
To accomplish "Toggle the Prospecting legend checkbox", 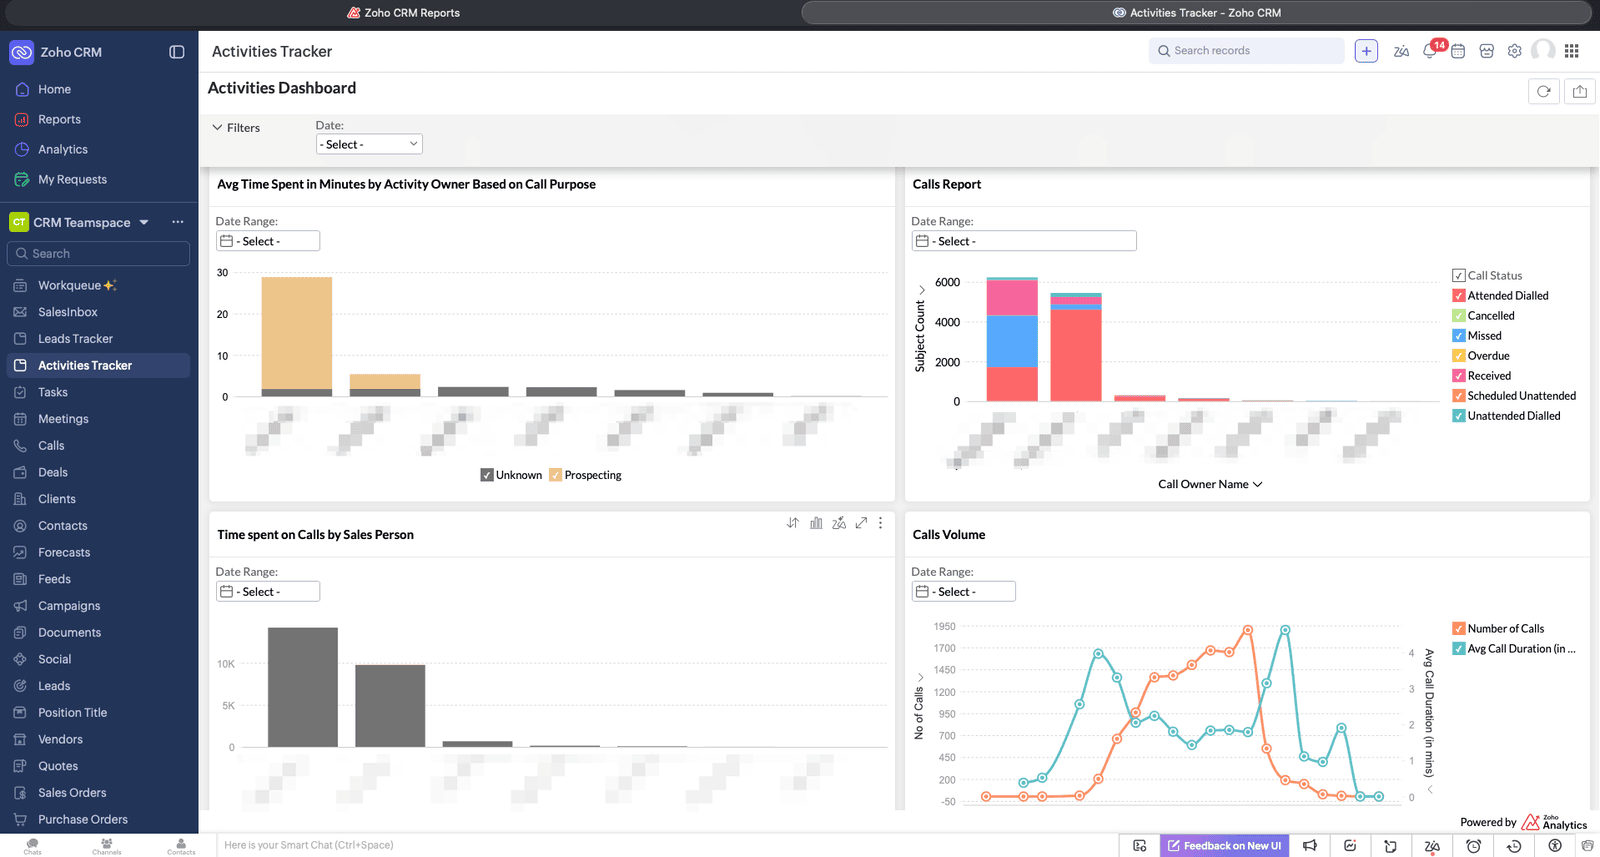I will point(556,475).
